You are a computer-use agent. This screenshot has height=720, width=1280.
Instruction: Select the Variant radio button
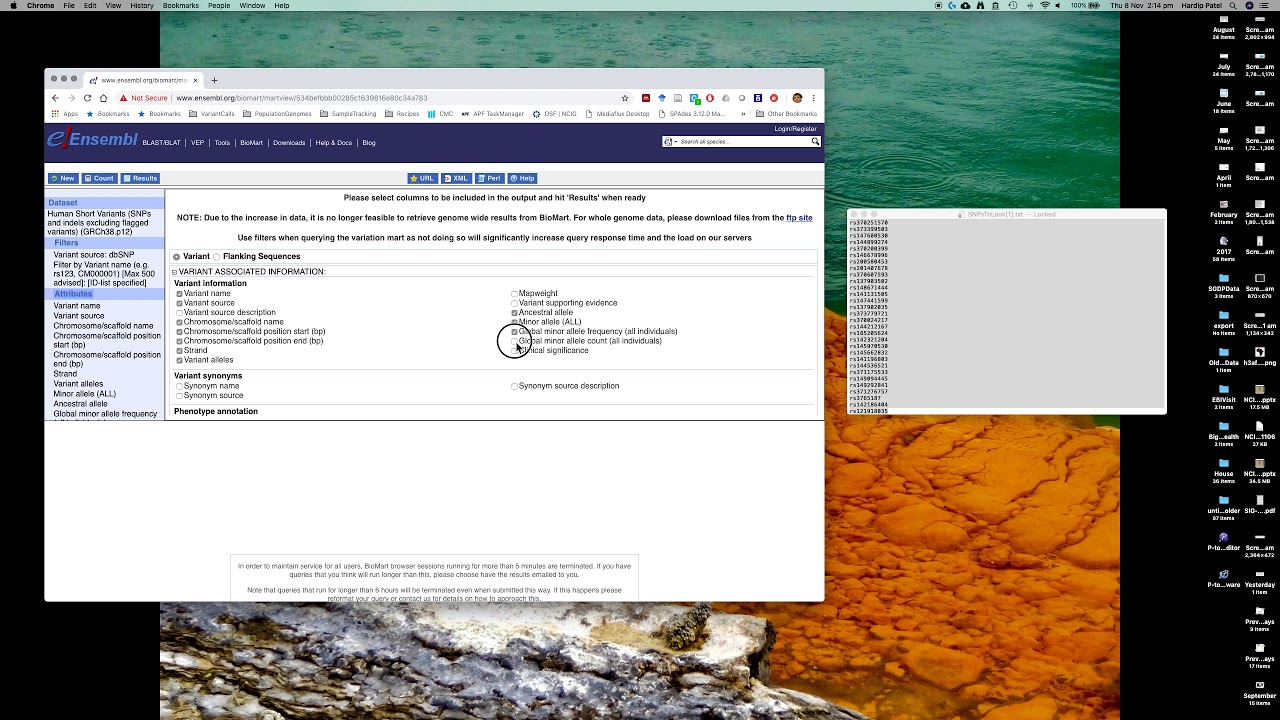(x=176, y=257)
